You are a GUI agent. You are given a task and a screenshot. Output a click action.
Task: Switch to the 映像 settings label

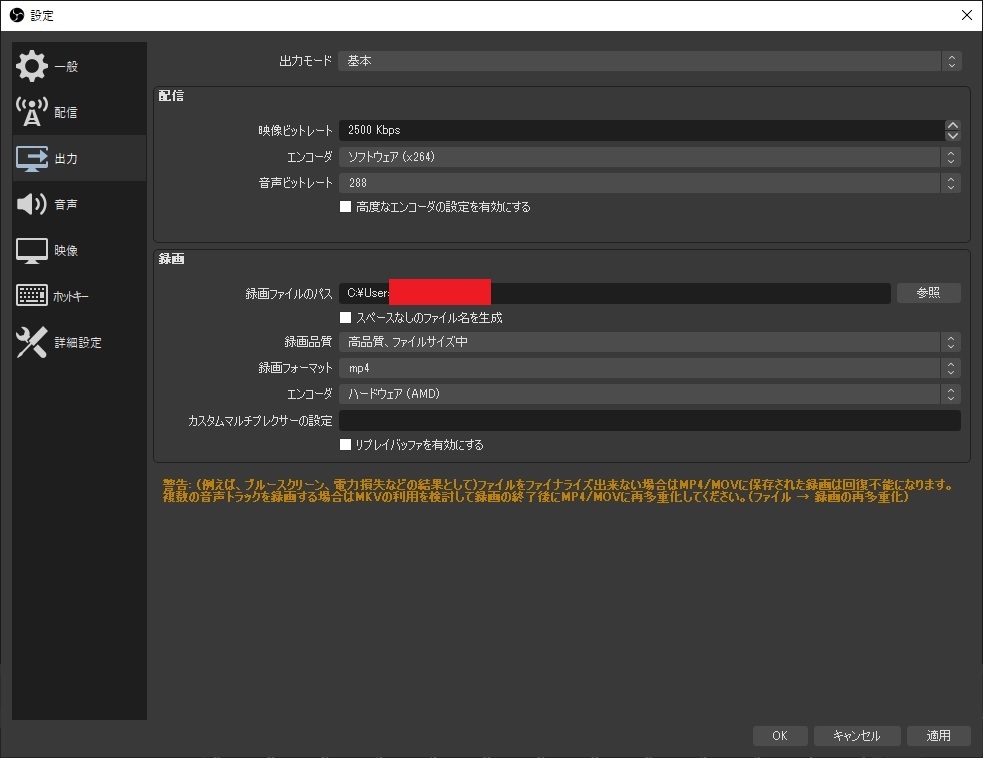66,250
